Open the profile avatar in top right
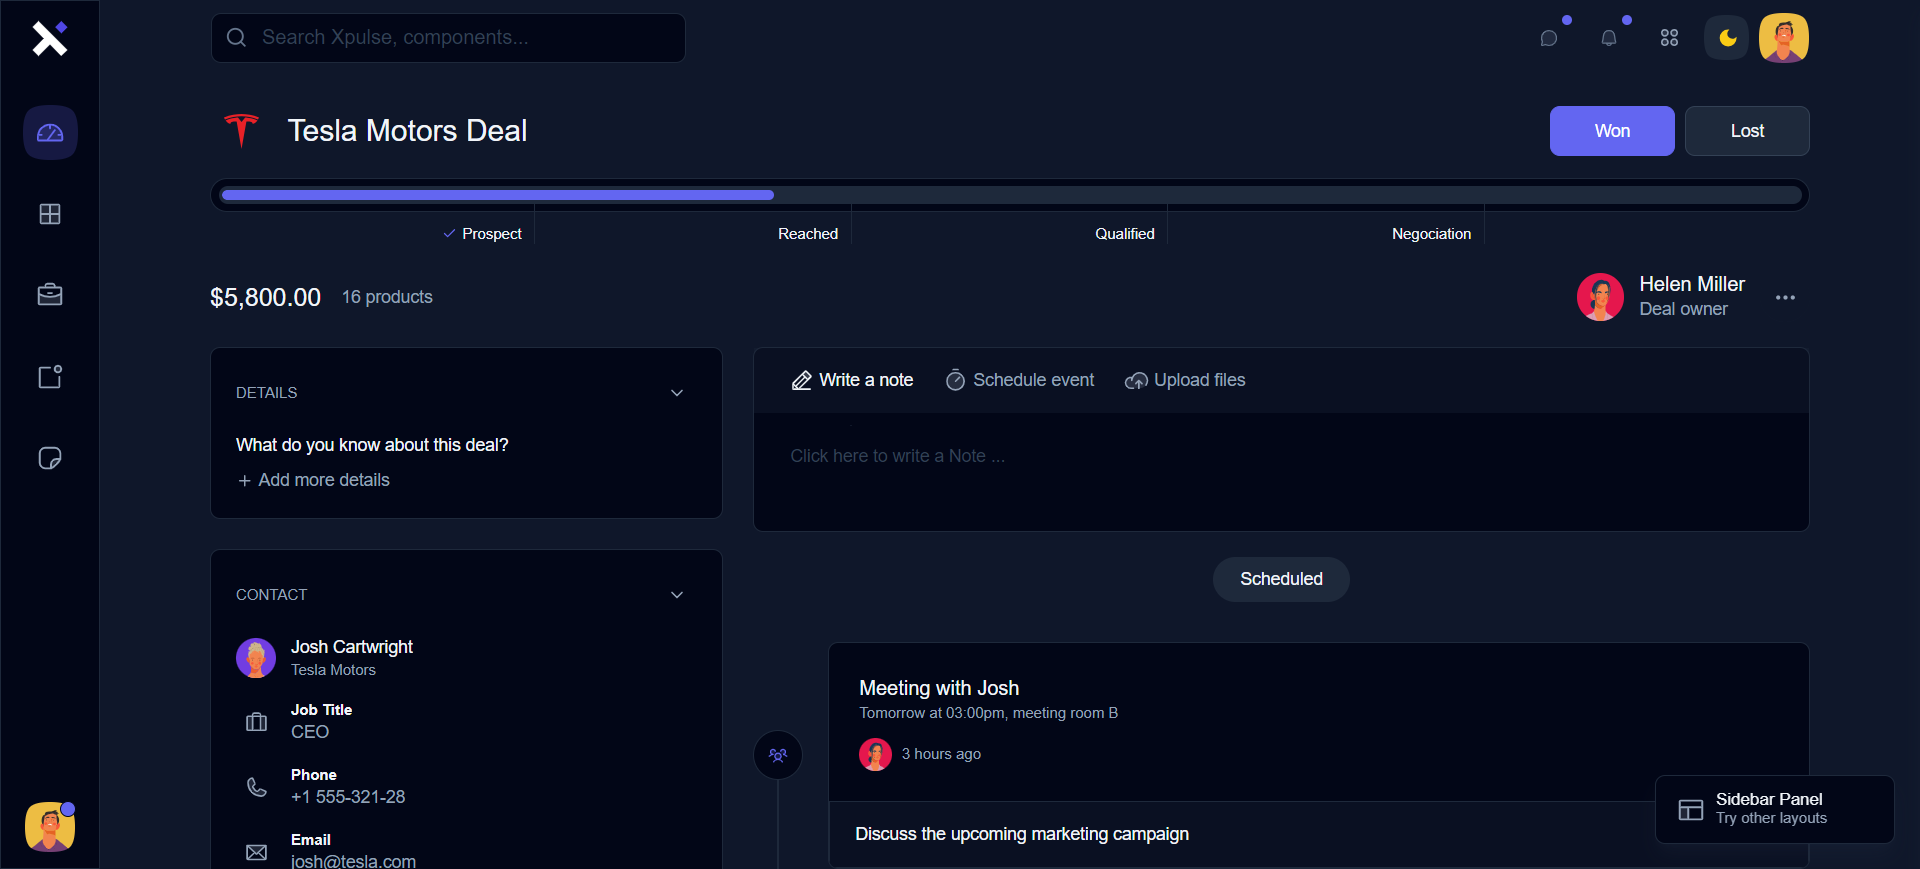This screenshot has height=869, width=1920. [1784, 38]
